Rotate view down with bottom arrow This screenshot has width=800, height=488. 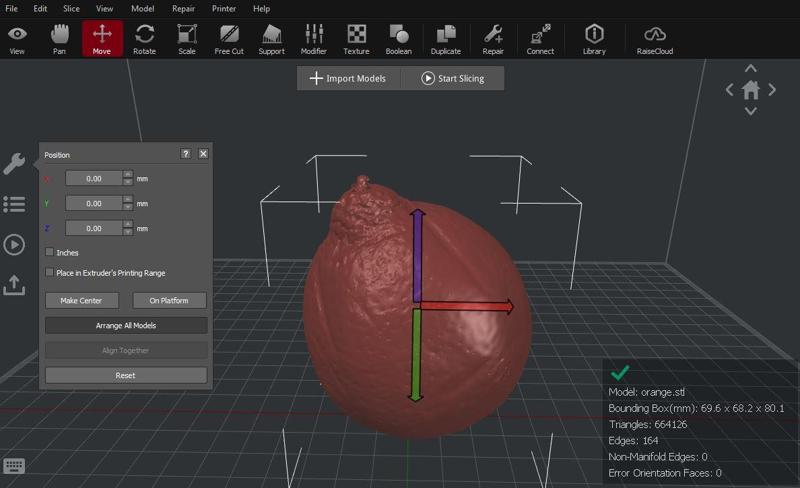[751, 111]
